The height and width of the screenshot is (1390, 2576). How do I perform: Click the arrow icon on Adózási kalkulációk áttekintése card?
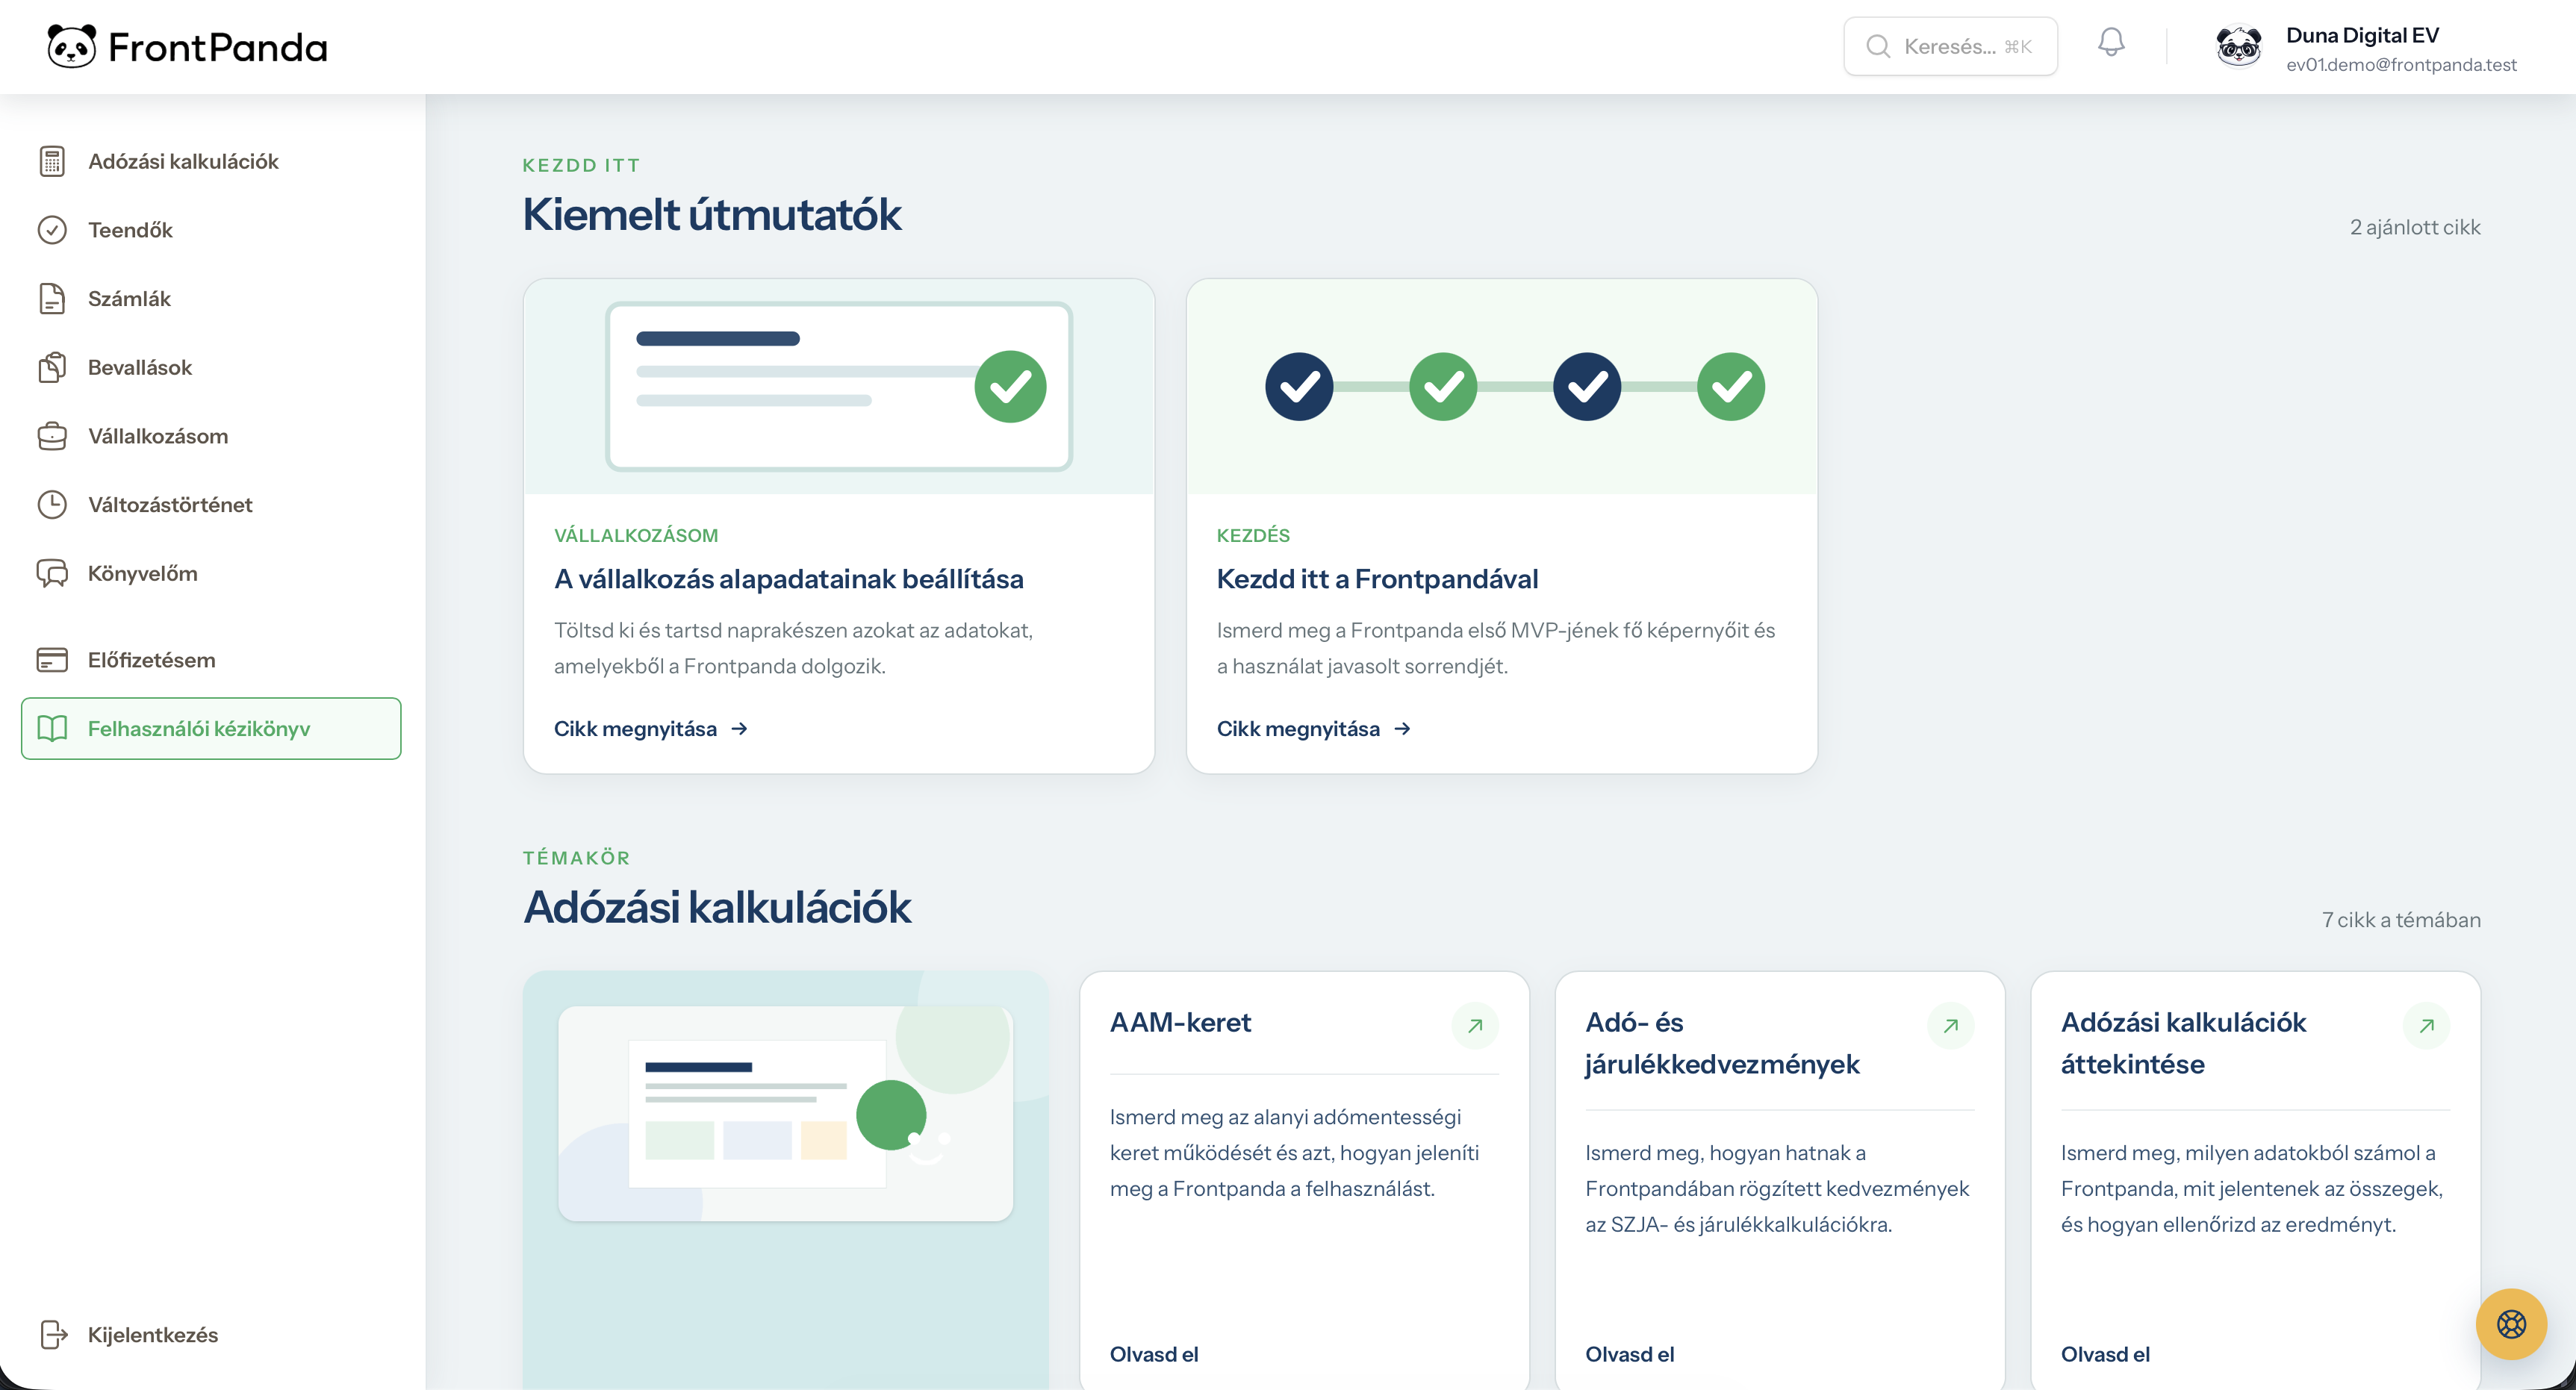click(2426, 1025)
